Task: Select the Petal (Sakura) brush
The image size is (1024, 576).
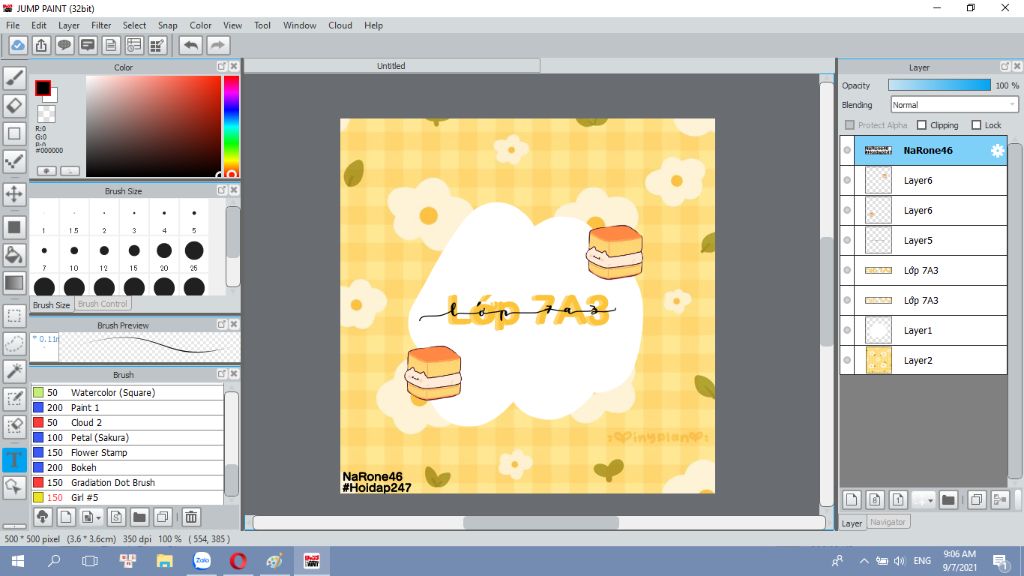Action: (x=100, y=438)
